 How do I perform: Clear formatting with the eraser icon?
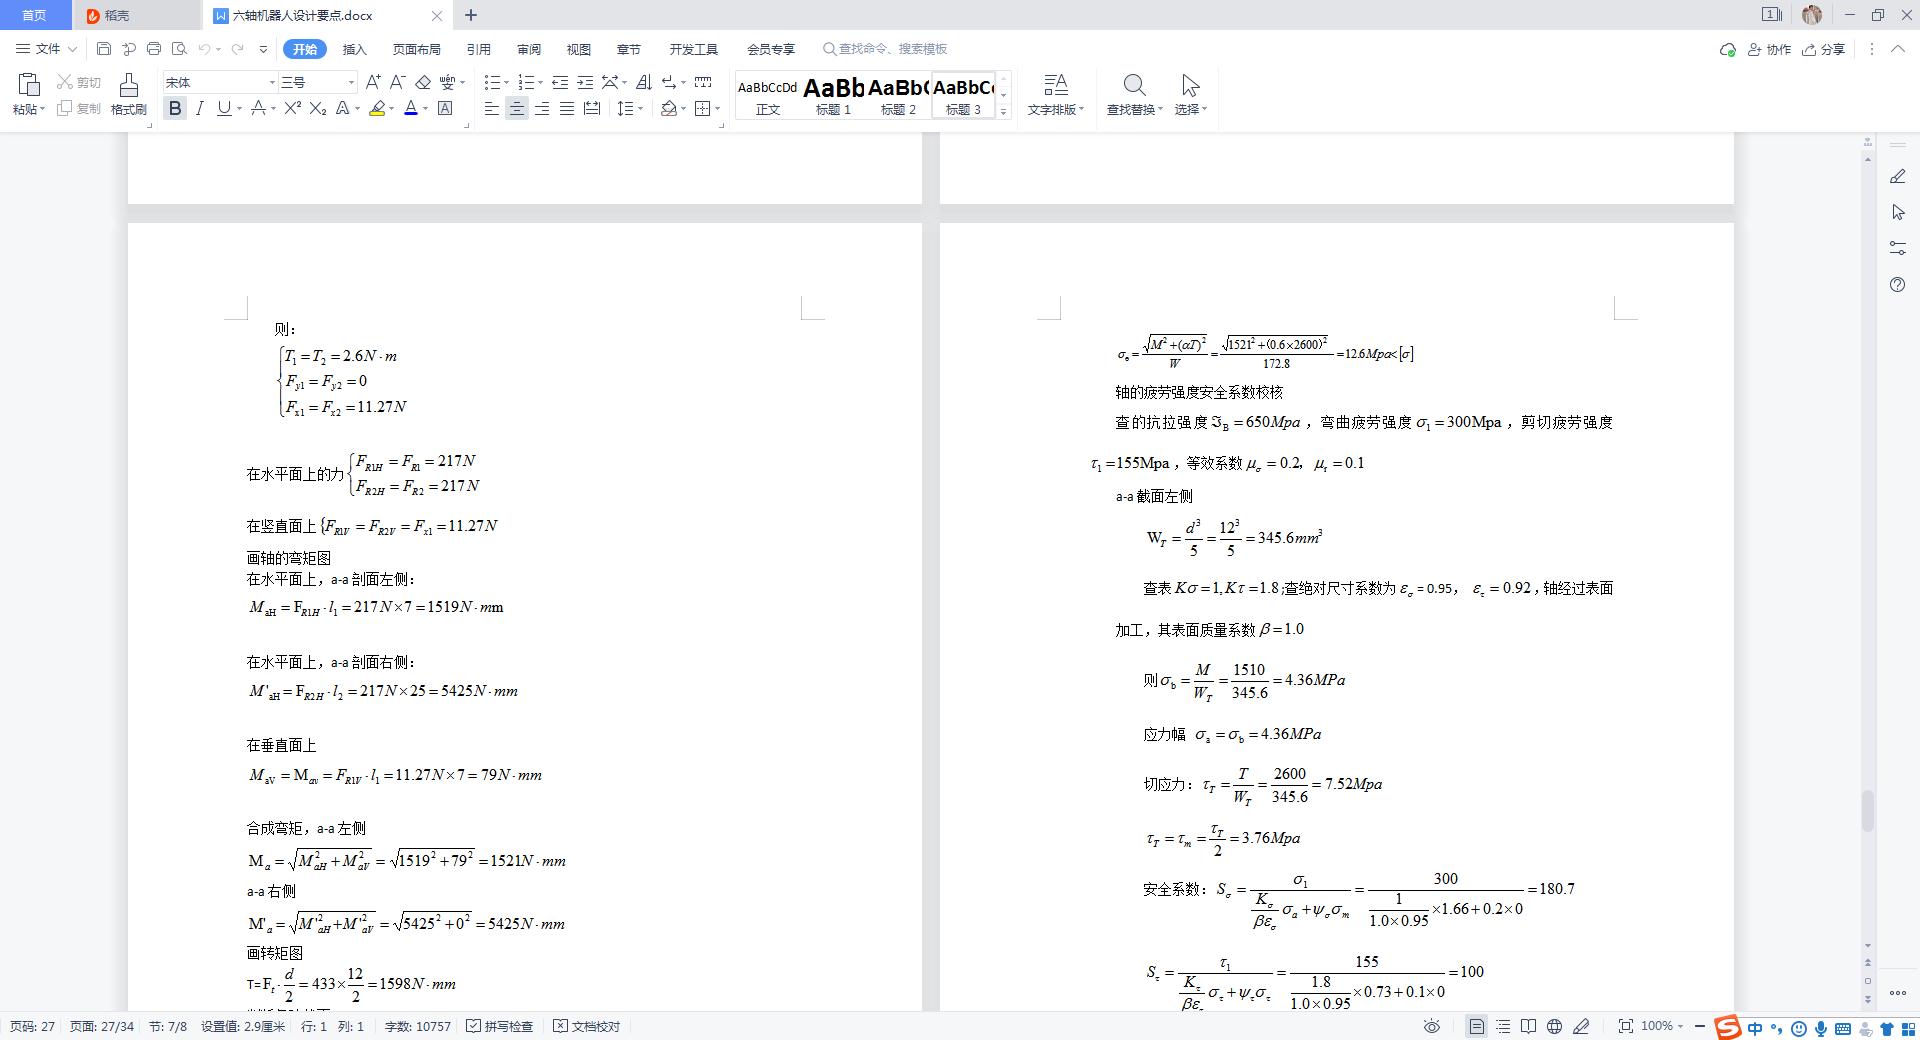pos(423,82)
